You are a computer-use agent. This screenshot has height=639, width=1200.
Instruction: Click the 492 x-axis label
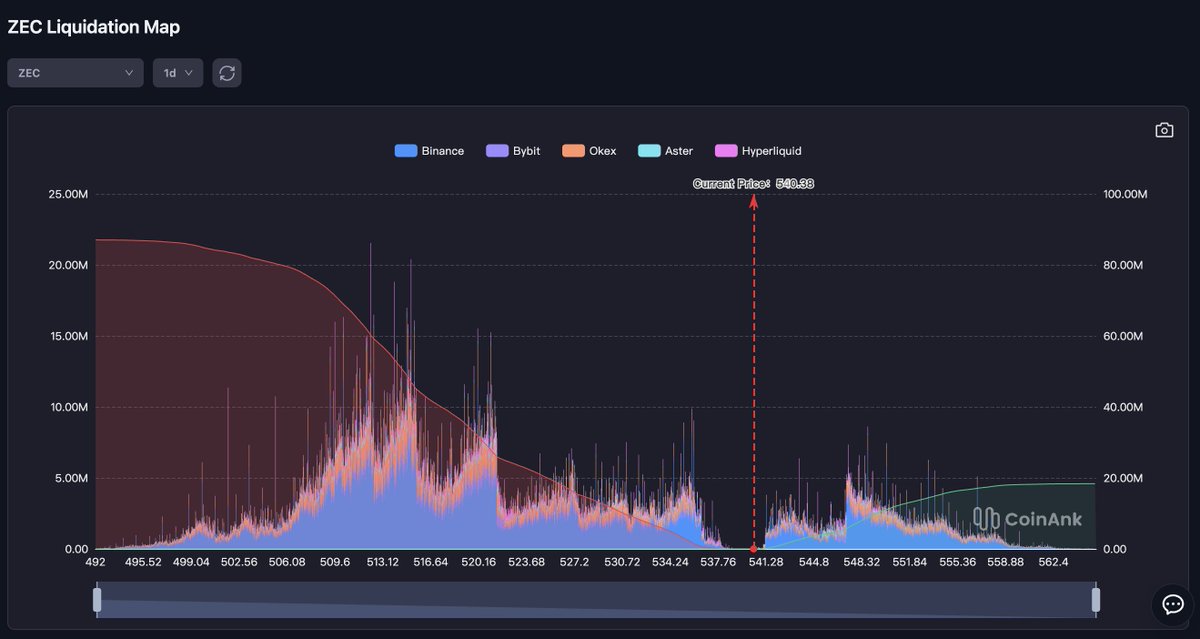[x=96, y=562]
